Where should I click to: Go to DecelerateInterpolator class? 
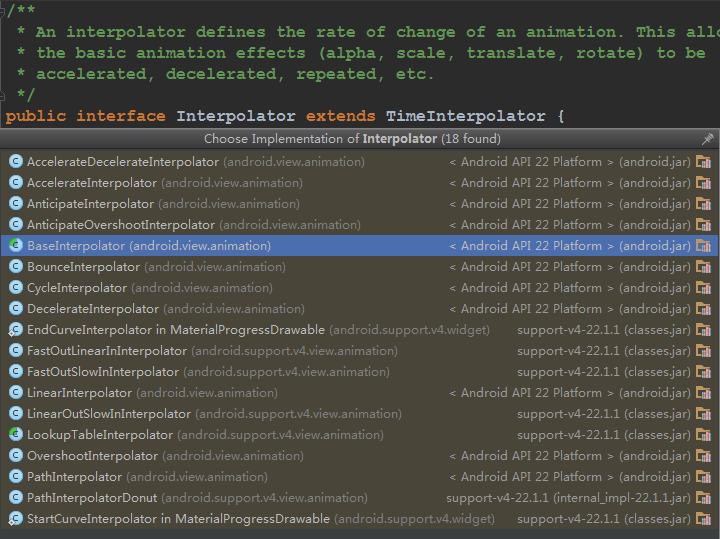tap(93, 309)
